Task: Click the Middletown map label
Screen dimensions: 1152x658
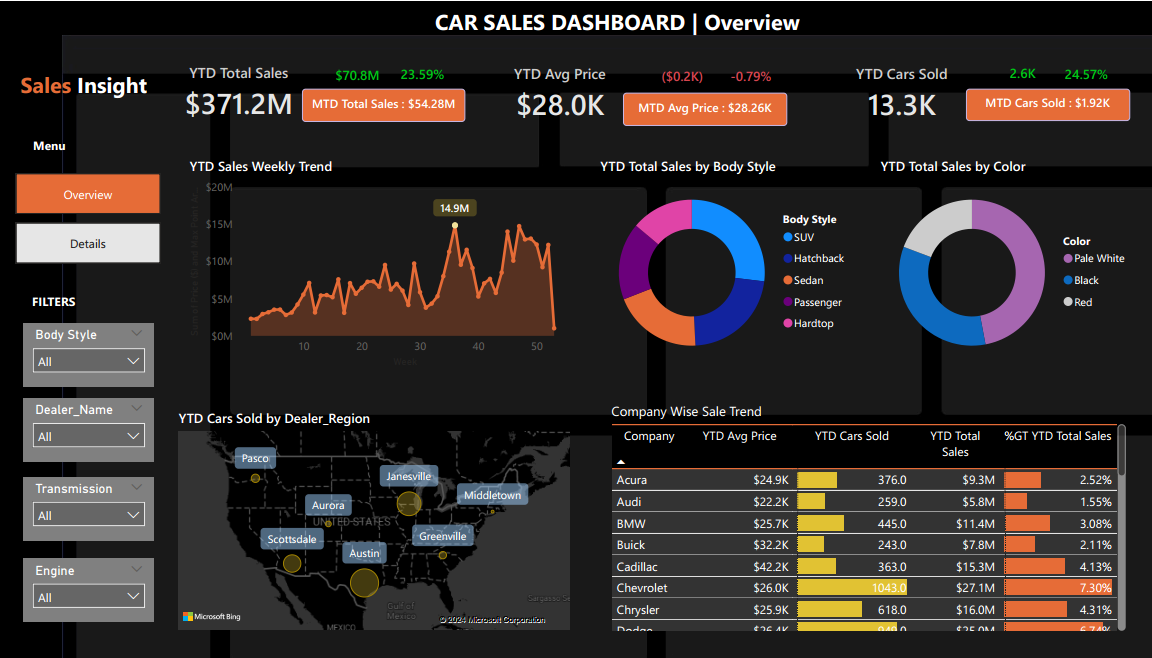Action: click(492, 495)
